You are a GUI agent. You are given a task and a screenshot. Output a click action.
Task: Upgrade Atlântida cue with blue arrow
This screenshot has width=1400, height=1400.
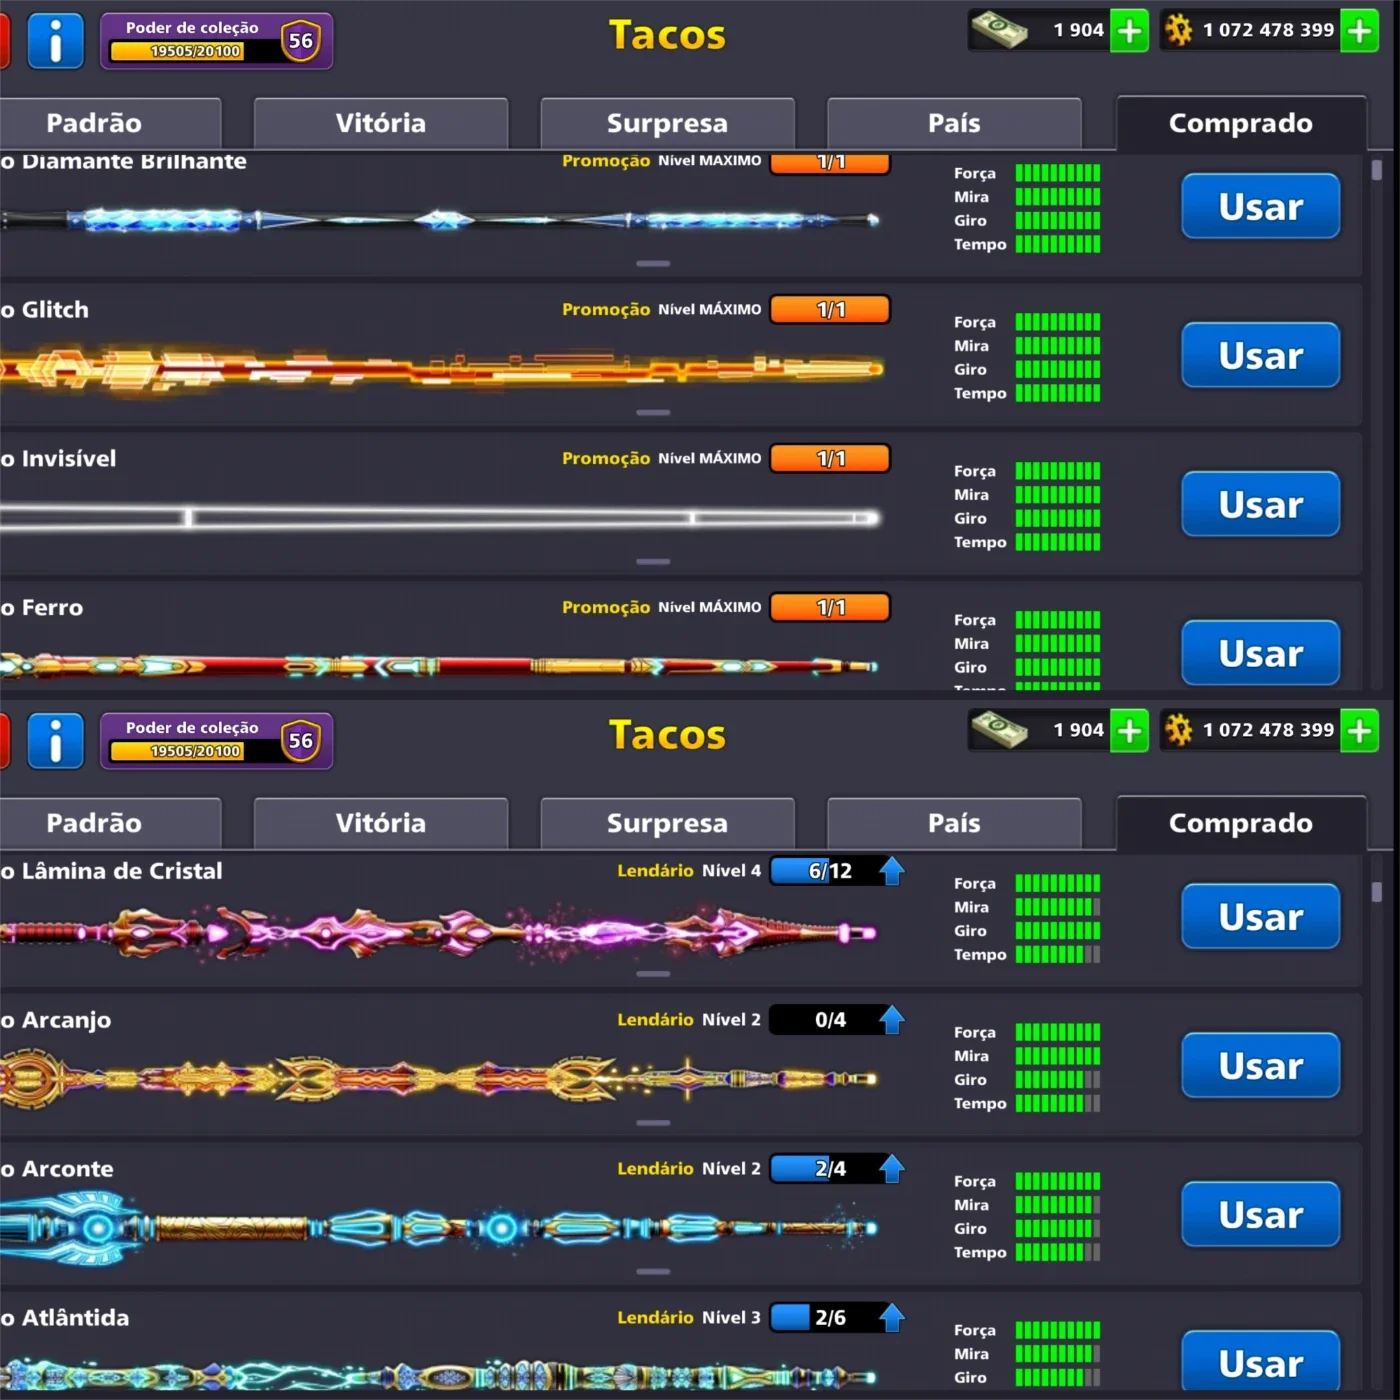tap(892, 1318)
